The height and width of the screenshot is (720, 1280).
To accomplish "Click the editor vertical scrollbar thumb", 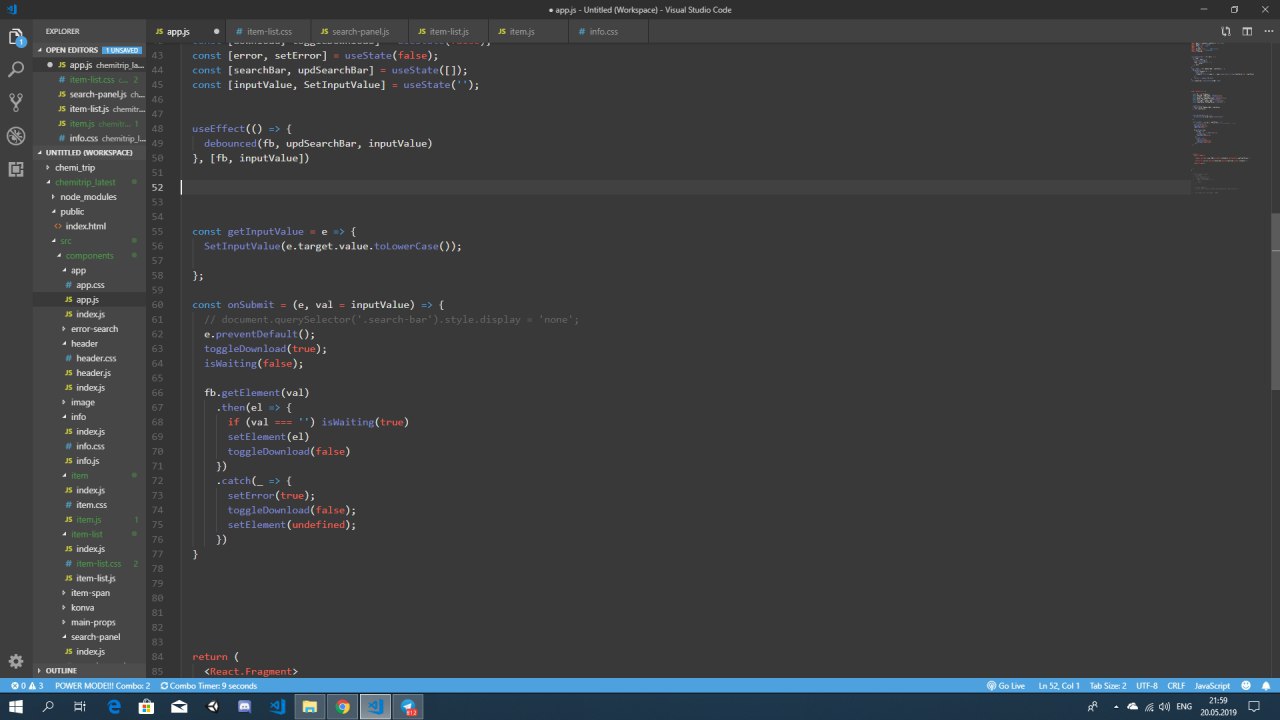I will [x=1275, y=300].
